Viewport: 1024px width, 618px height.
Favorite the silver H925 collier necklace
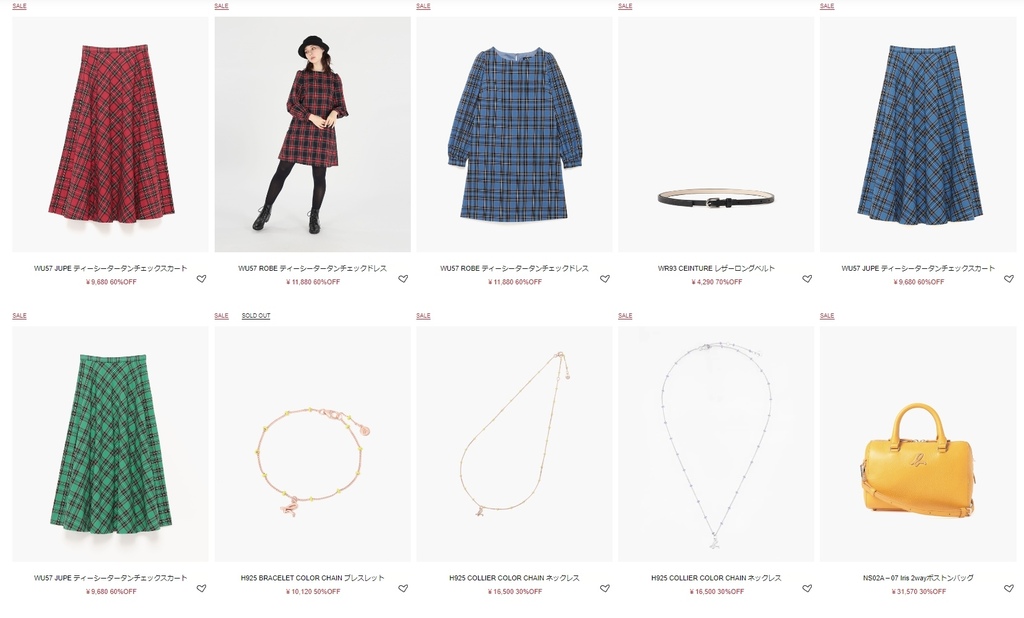pyautogui.click(x=807, y=589)
